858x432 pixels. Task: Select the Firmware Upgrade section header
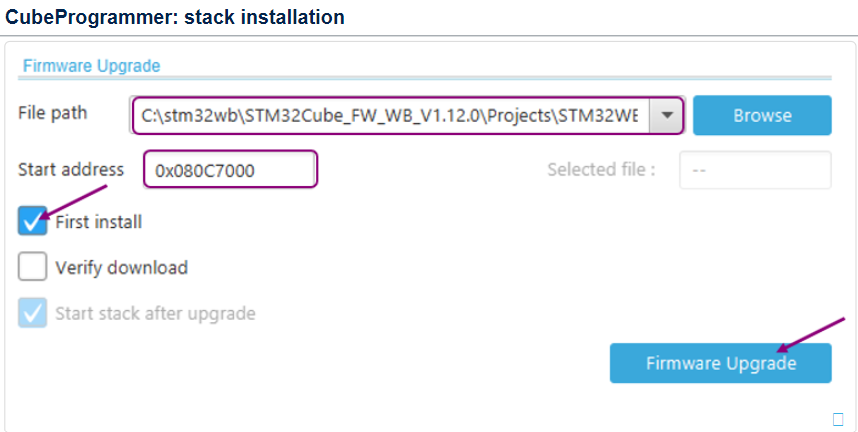(x=91, y=66)
